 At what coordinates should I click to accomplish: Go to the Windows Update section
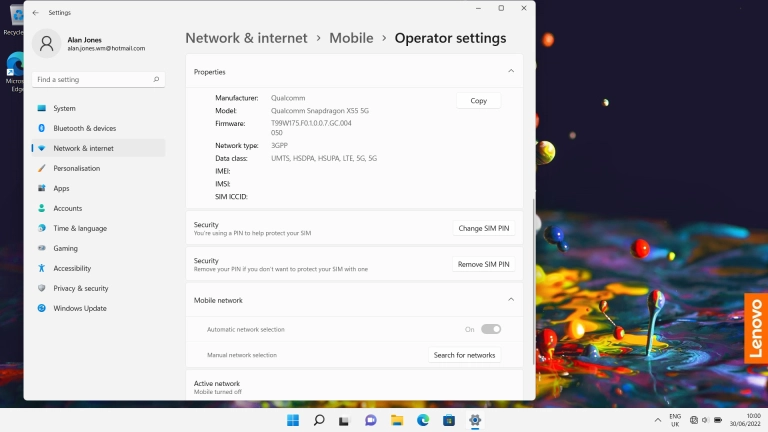[79, 308]
